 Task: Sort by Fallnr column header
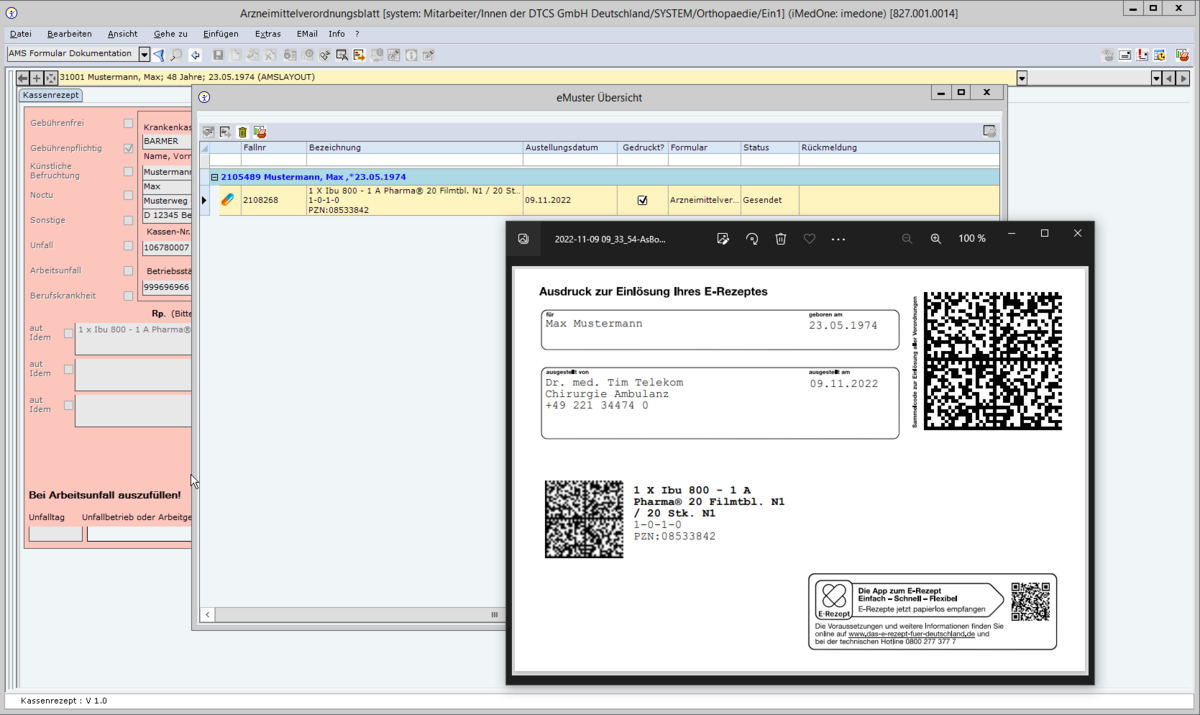click(273, 148)
